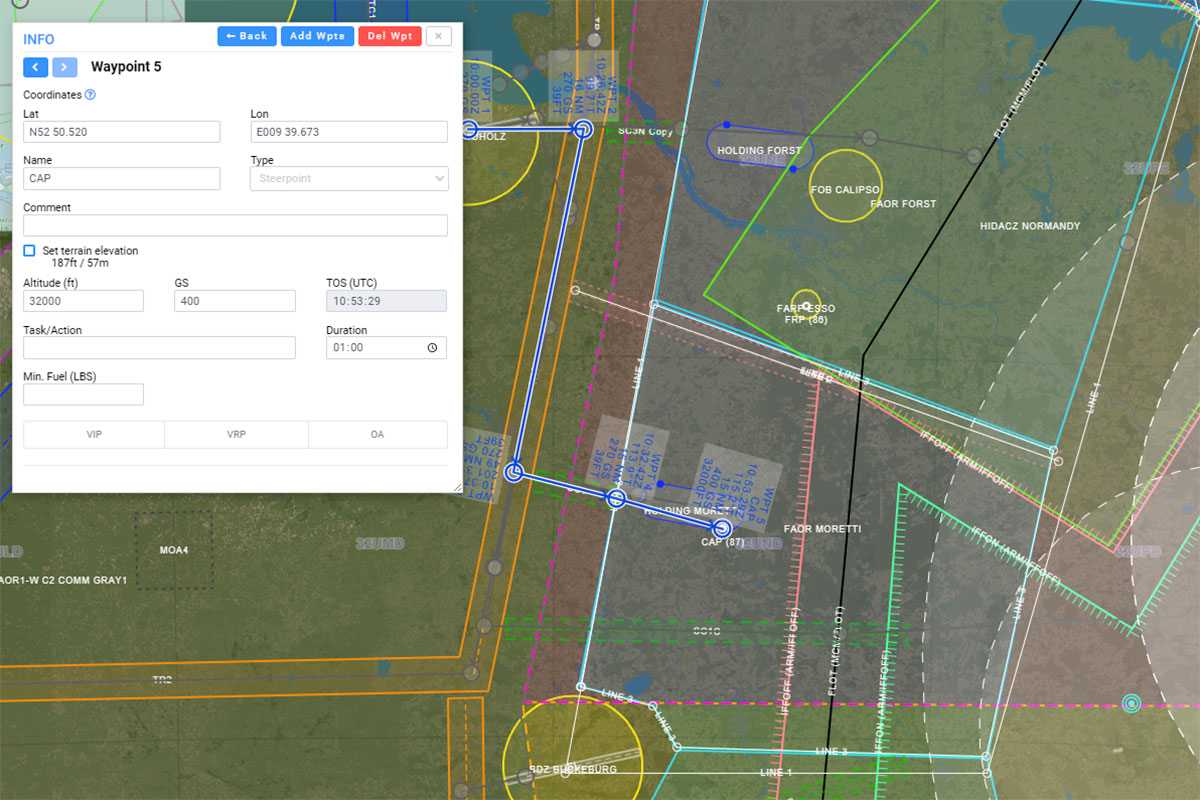This screenshot has height=800, width=1200.
Task: Enable Set terrain elevation checkbox
Action: (x=29, y=251)
